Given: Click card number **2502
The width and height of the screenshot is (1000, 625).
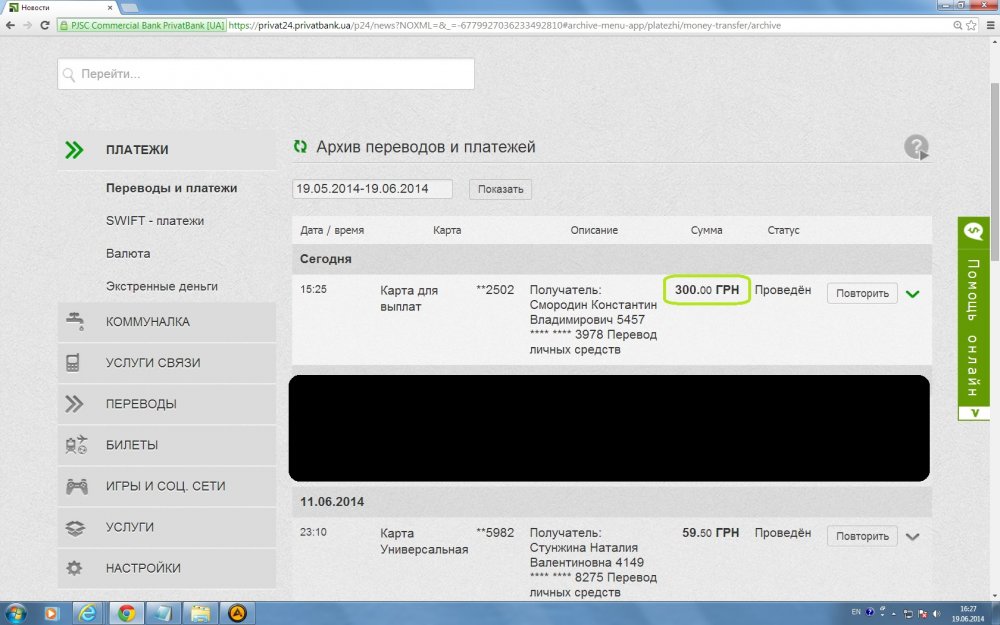Looking at the screenshot, I should click(x=495, y=290).
